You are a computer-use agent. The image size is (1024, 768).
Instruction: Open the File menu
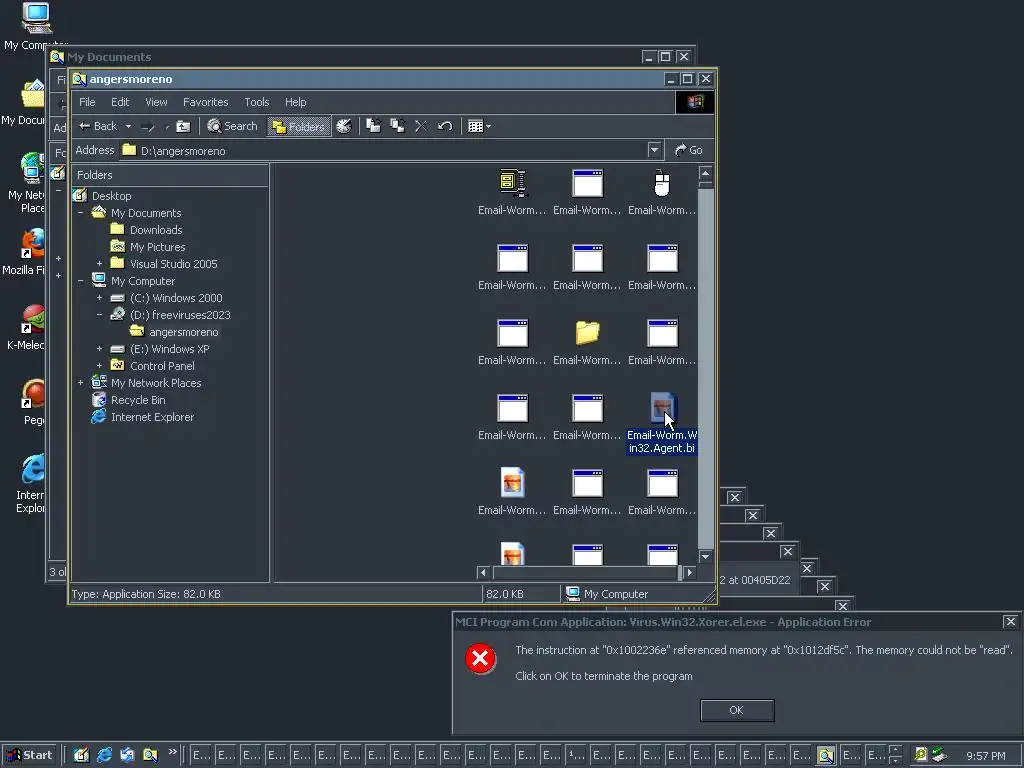pos(87,102)
